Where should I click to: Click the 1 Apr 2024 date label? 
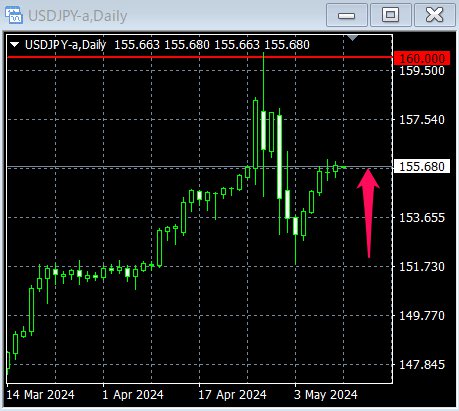(x=133, y=395)
